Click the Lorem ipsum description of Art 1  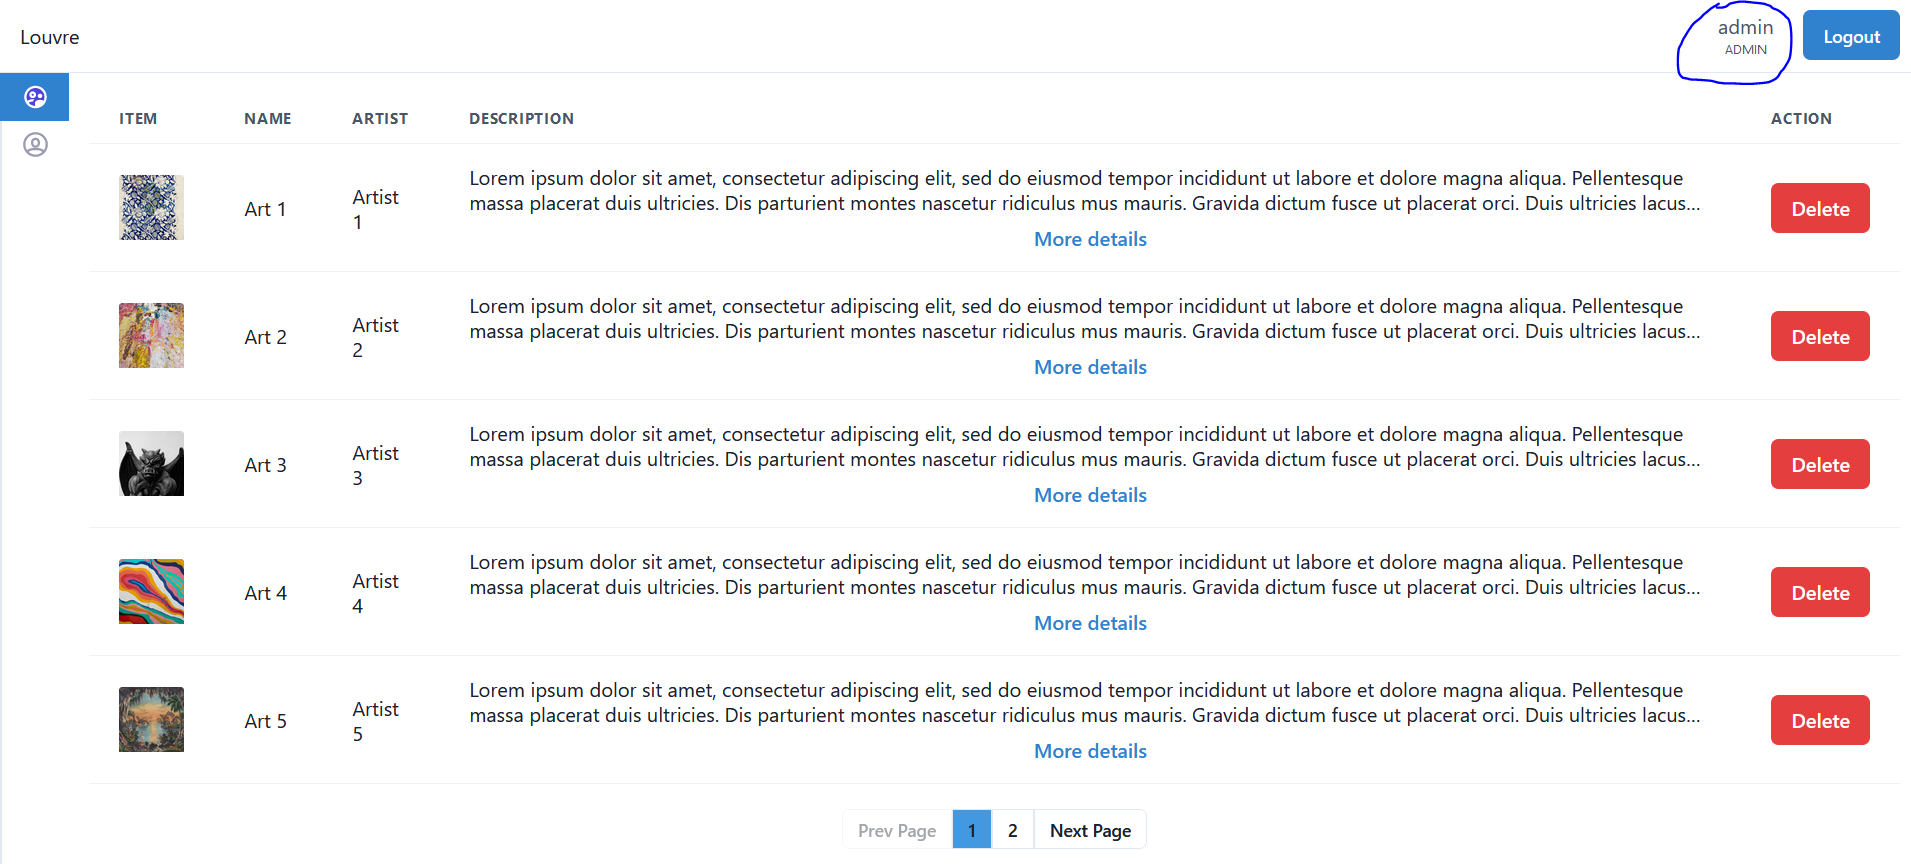pos(1085,190)
